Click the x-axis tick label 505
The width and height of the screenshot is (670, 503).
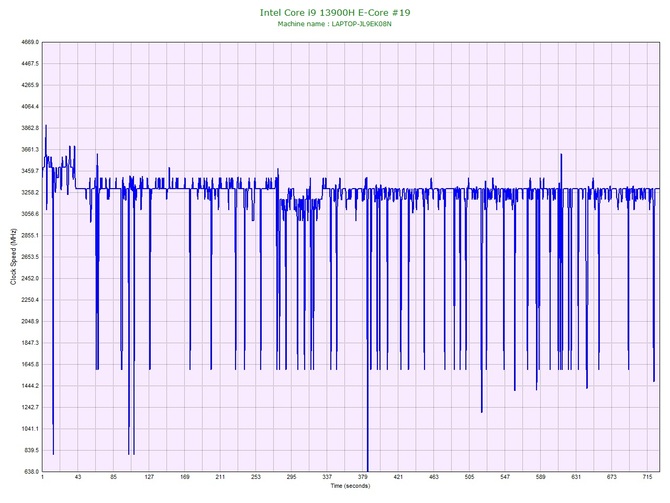[x=469, y=477]
